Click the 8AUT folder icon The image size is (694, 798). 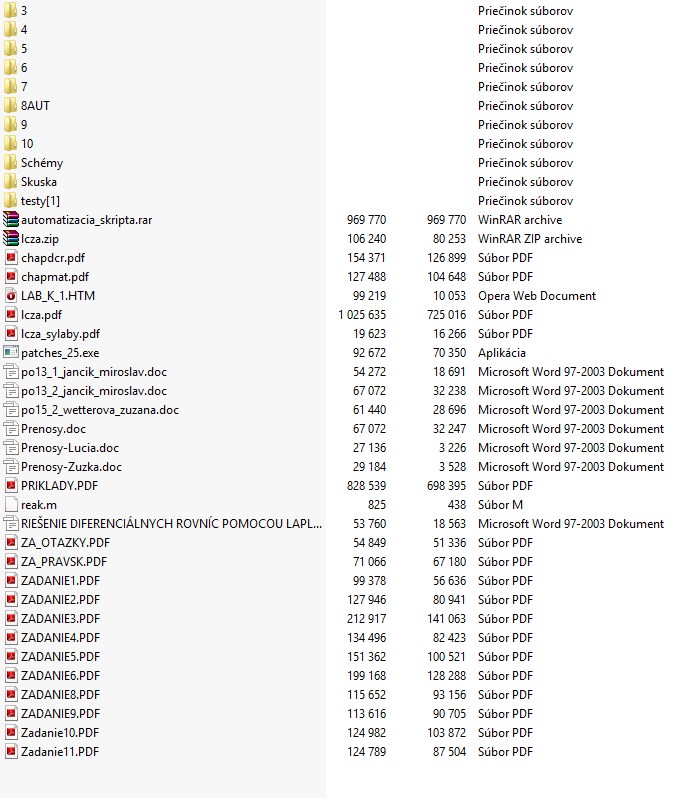click(11, 106)
